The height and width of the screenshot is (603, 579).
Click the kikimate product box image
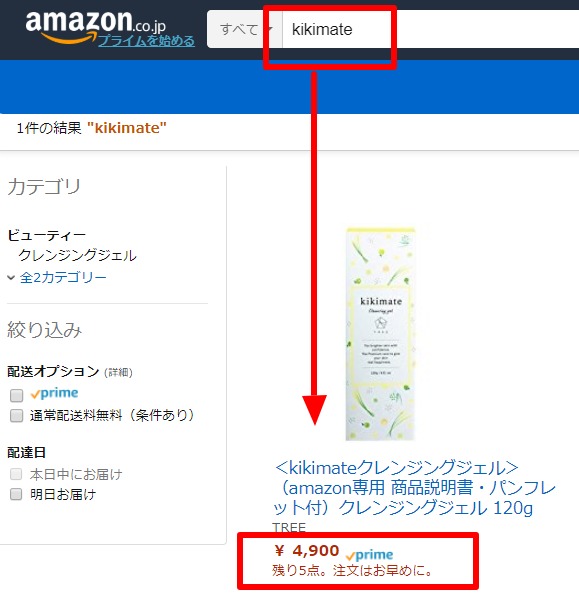[380, 334]
